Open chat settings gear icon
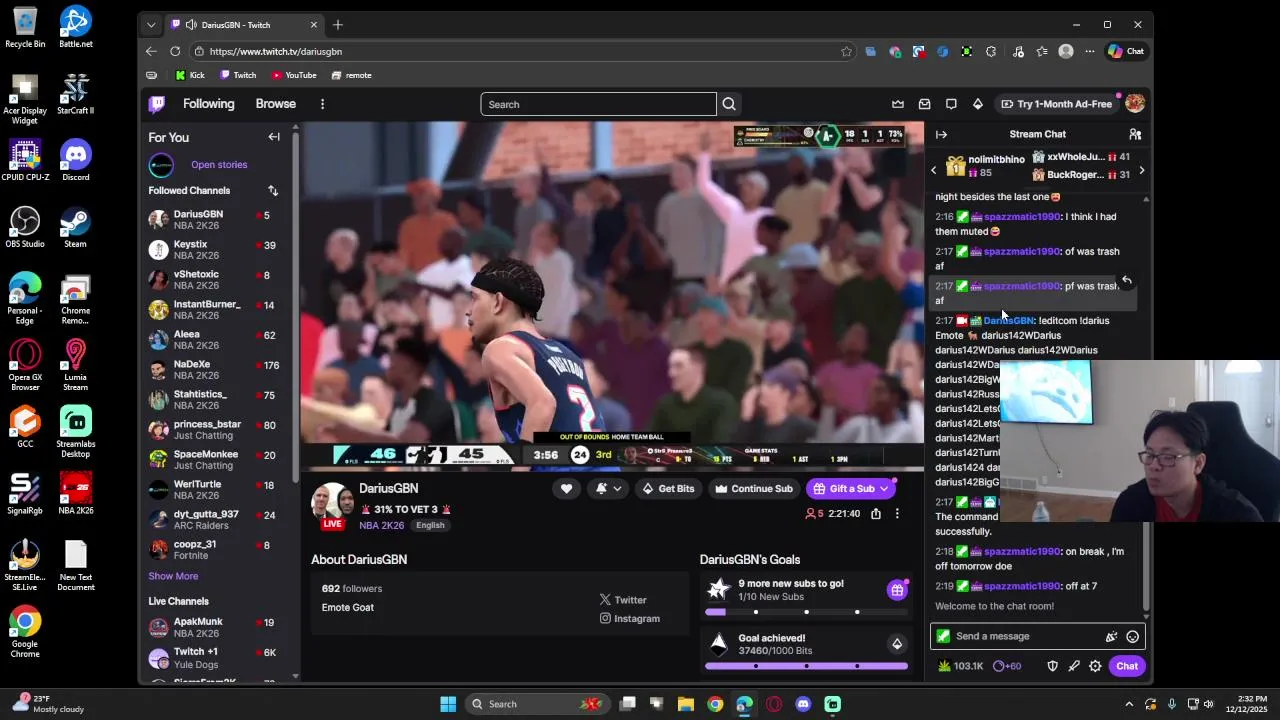Image resolution: width=1280 pixels, height=720 pixels. coord(1095,666)
